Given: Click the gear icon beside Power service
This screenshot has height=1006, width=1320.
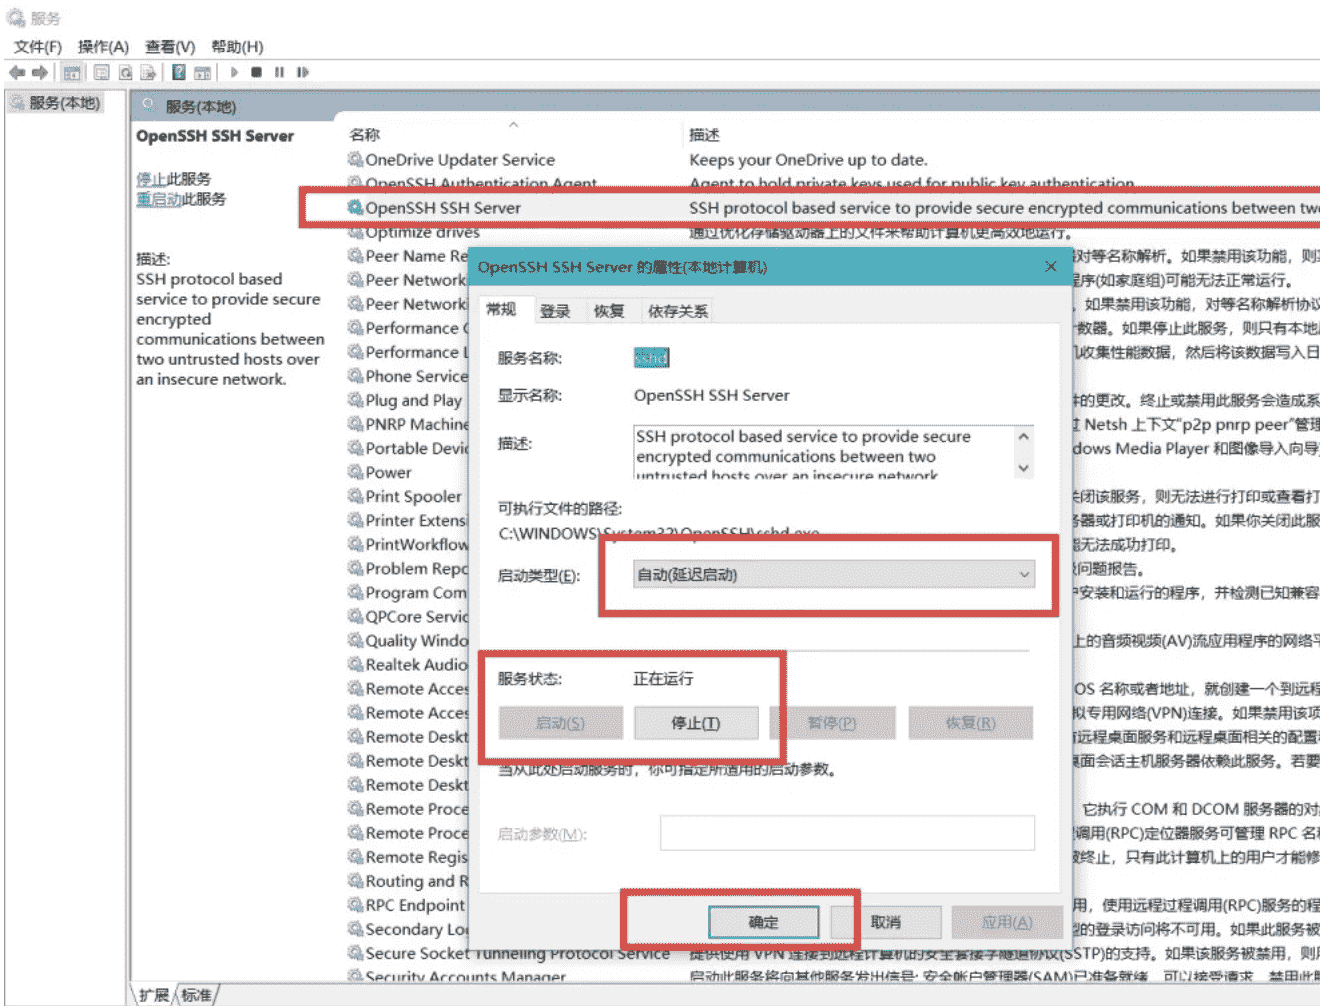Looking at the screenshot, I should [355, 472].
